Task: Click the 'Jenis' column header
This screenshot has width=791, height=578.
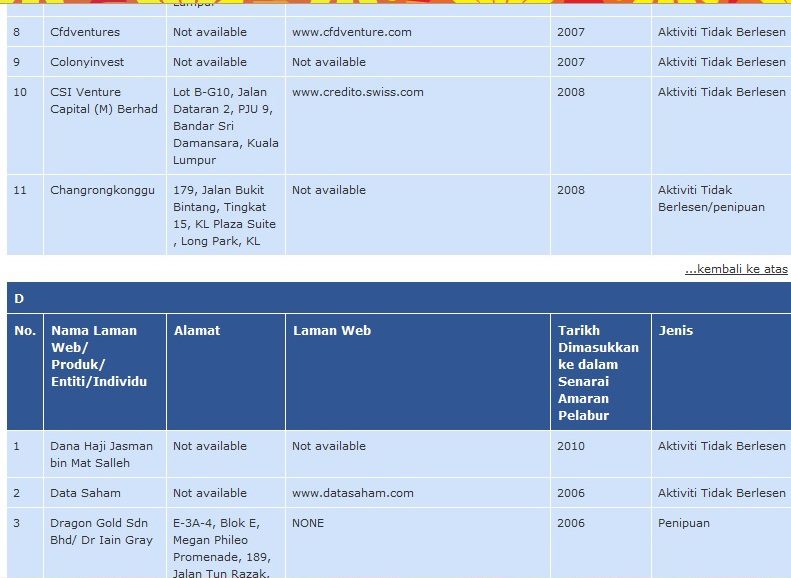Action: (x=675, y=331)
